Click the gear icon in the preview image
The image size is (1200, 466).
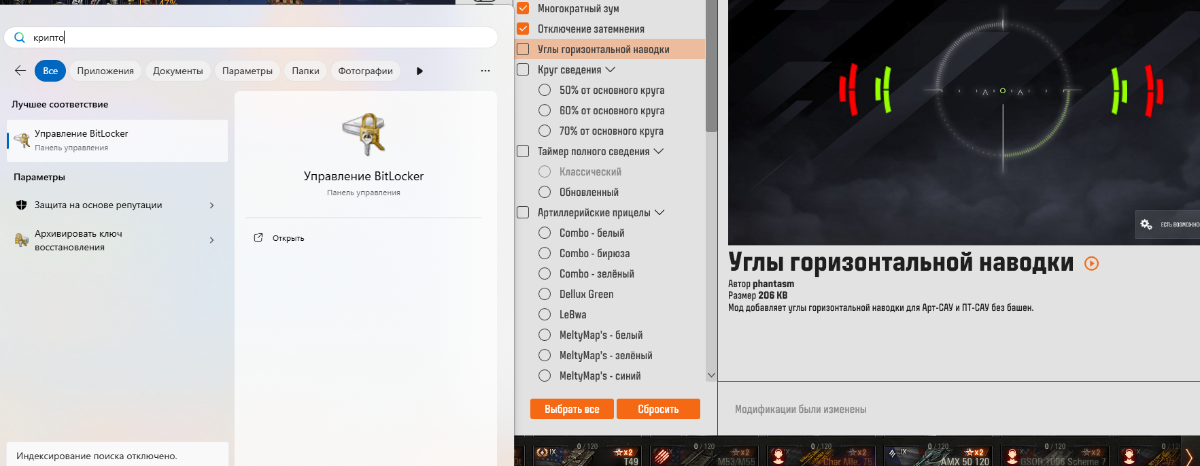click(1146, 224)
